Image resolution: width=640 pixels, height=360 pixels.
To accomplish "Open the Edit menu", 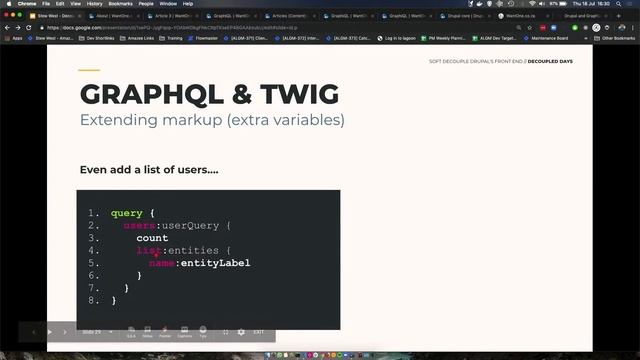I will coord(60,4).
